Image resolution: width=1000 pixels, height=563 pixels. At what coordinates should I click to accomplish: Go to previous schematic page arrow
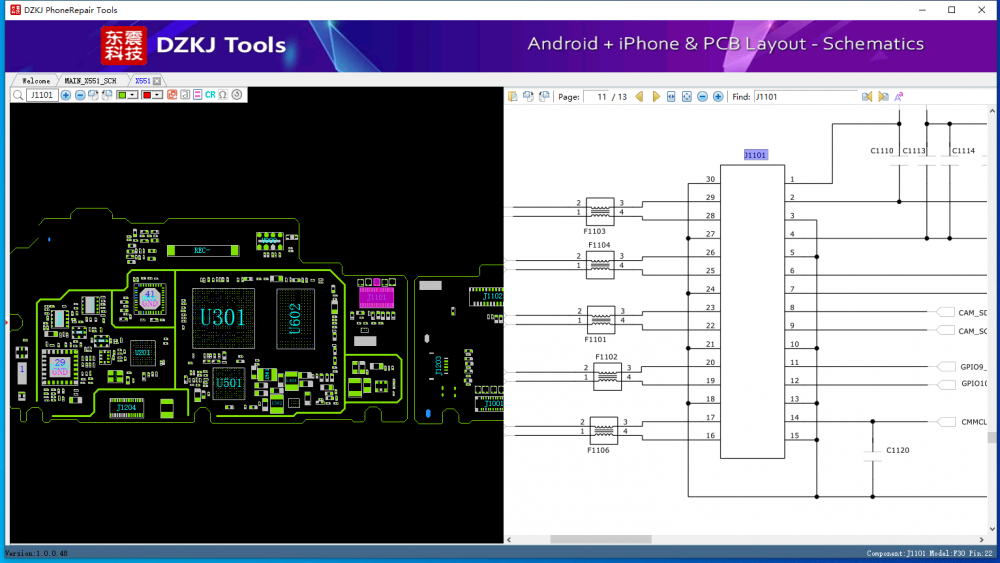coord(639,97)
